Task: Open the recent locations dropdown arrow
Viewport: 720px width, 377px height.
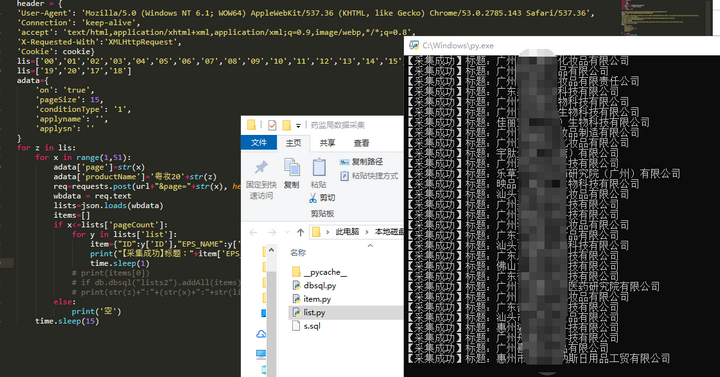Action: 287,232
